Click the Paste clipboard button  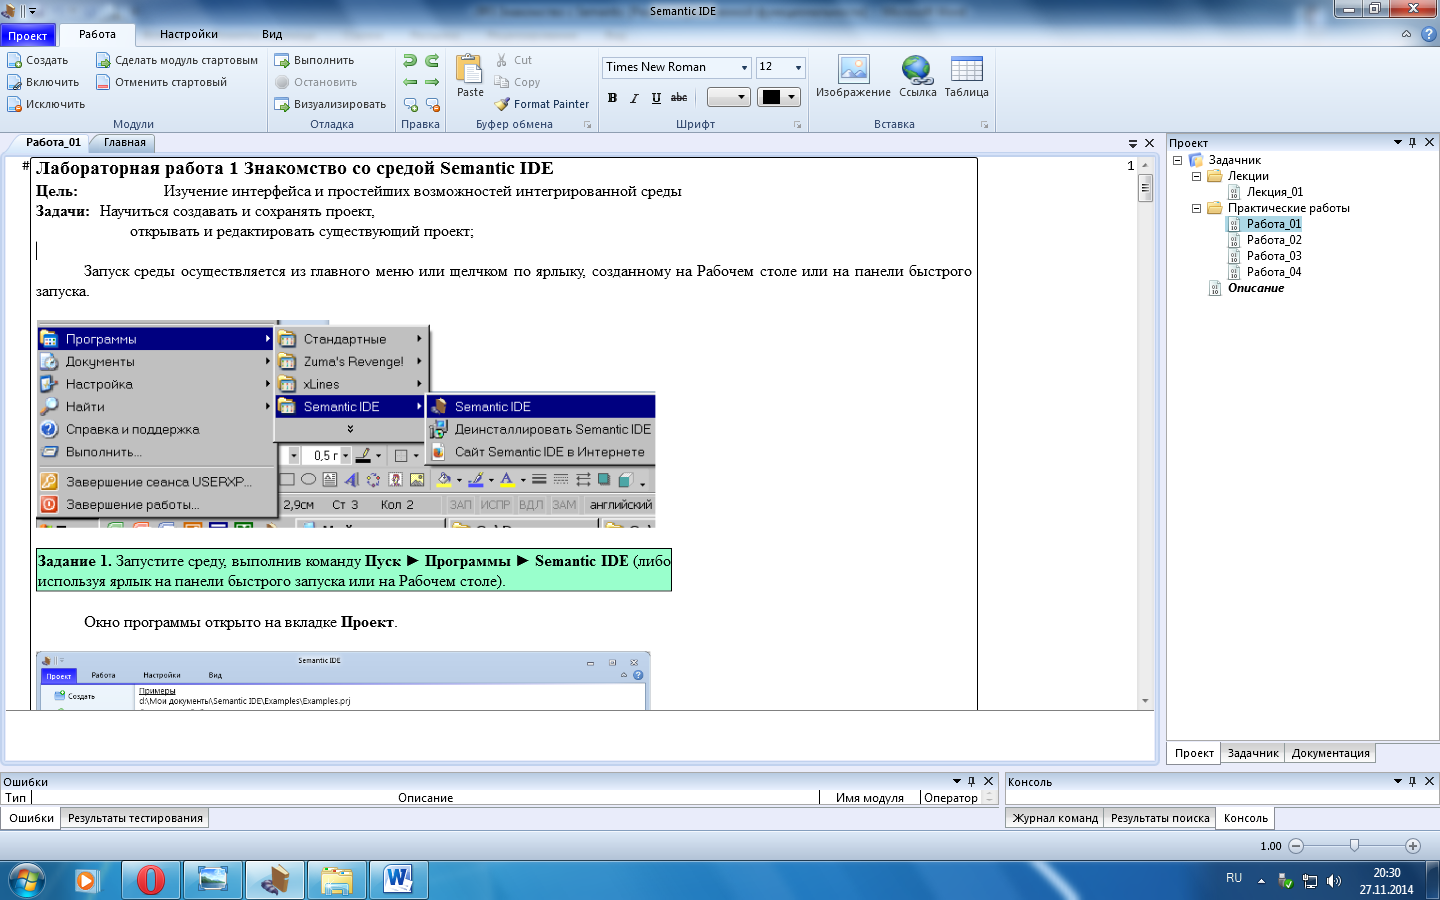tap(470, 76)
